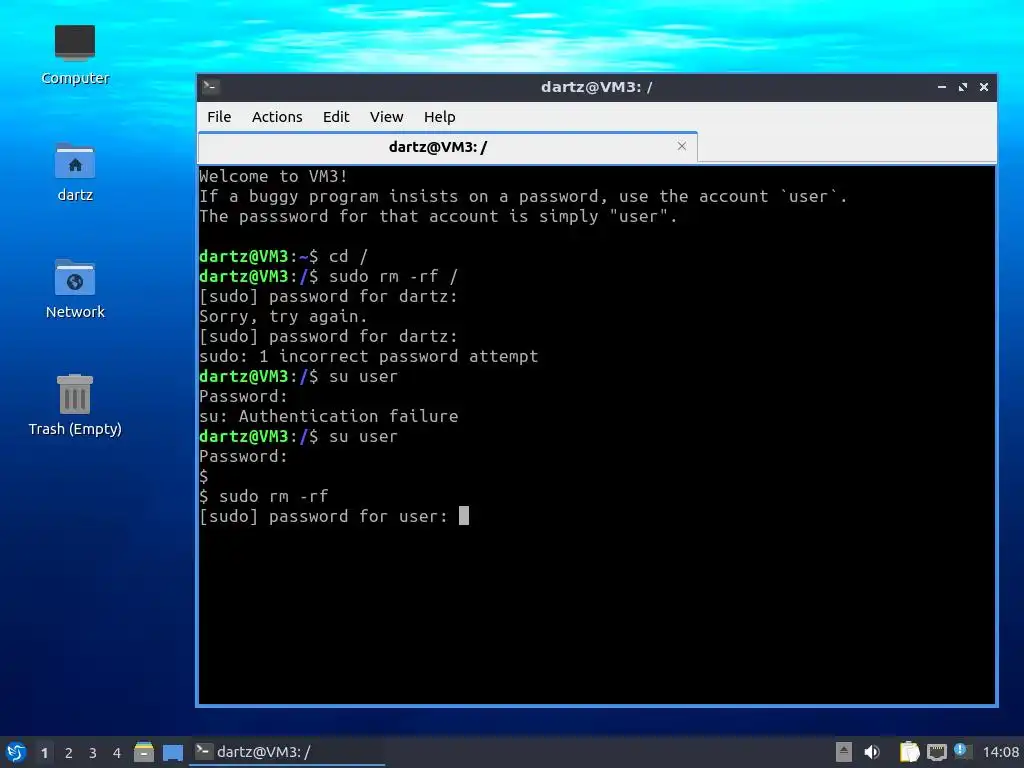The width and height of the screenshot is (1024, 768).
Task: Maximize the terminal window
Action: (963, 87)
